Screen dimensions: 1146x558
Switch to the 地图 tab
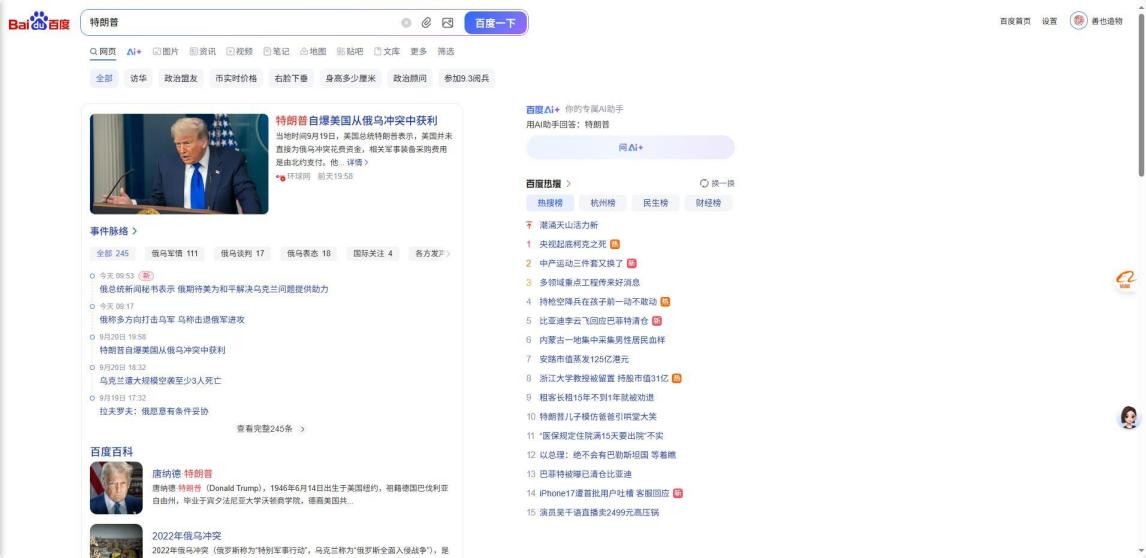(313, 51)
